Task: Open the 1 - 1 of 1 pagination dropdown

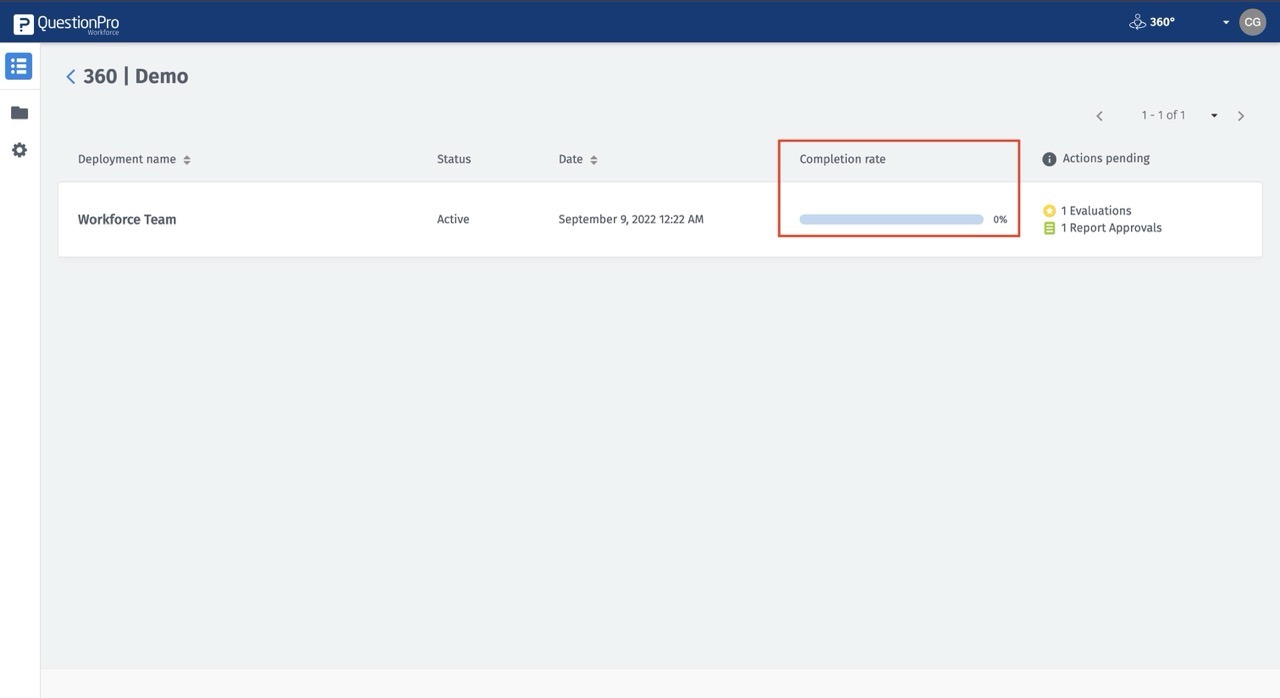Action: [x=1214, y=116]
